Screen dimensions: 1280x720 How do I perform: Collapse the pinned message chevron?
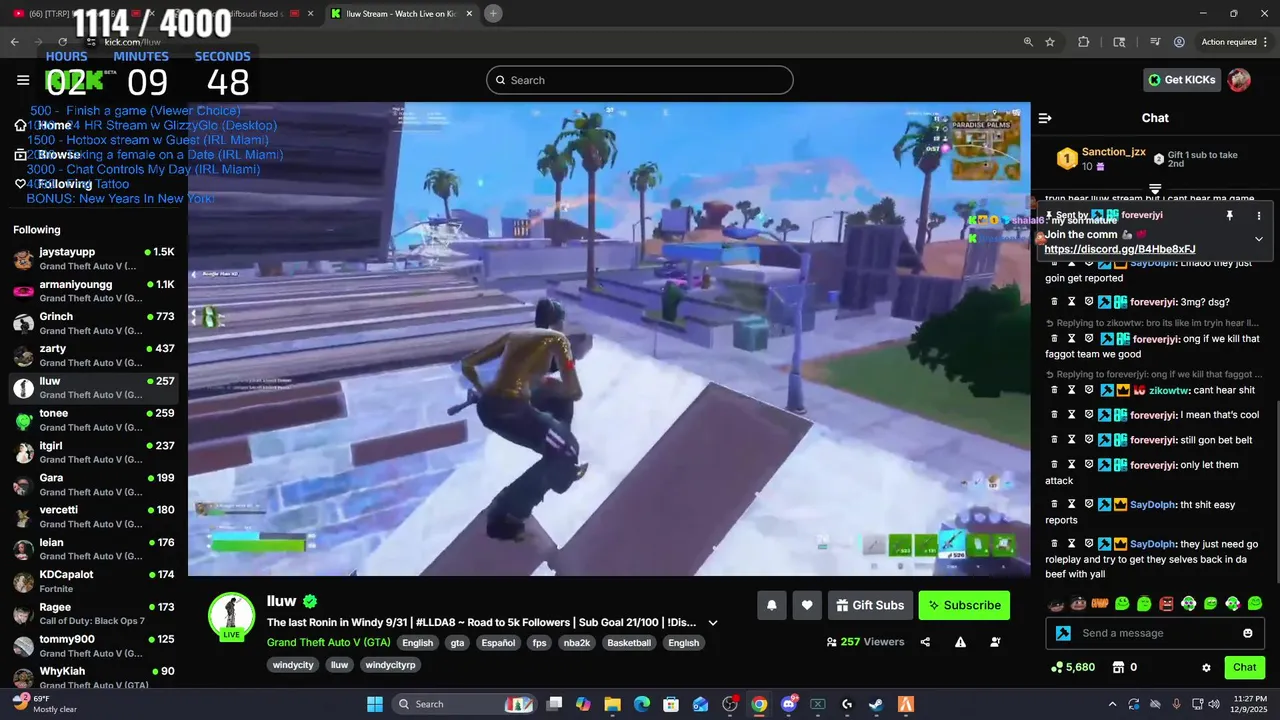click(1259, 239)
